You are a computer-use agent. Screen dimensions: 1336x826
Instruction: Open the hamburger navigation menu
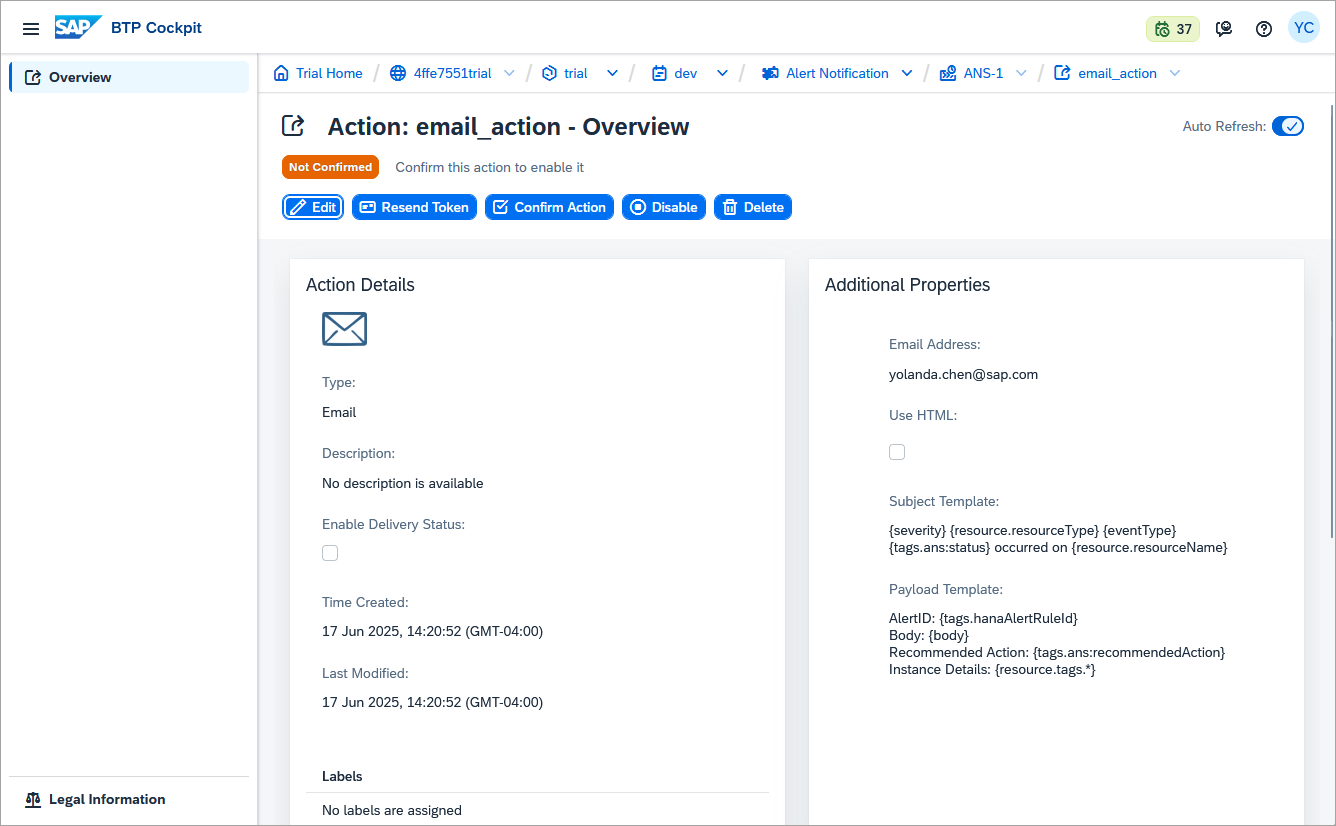[x=31, y=29]
